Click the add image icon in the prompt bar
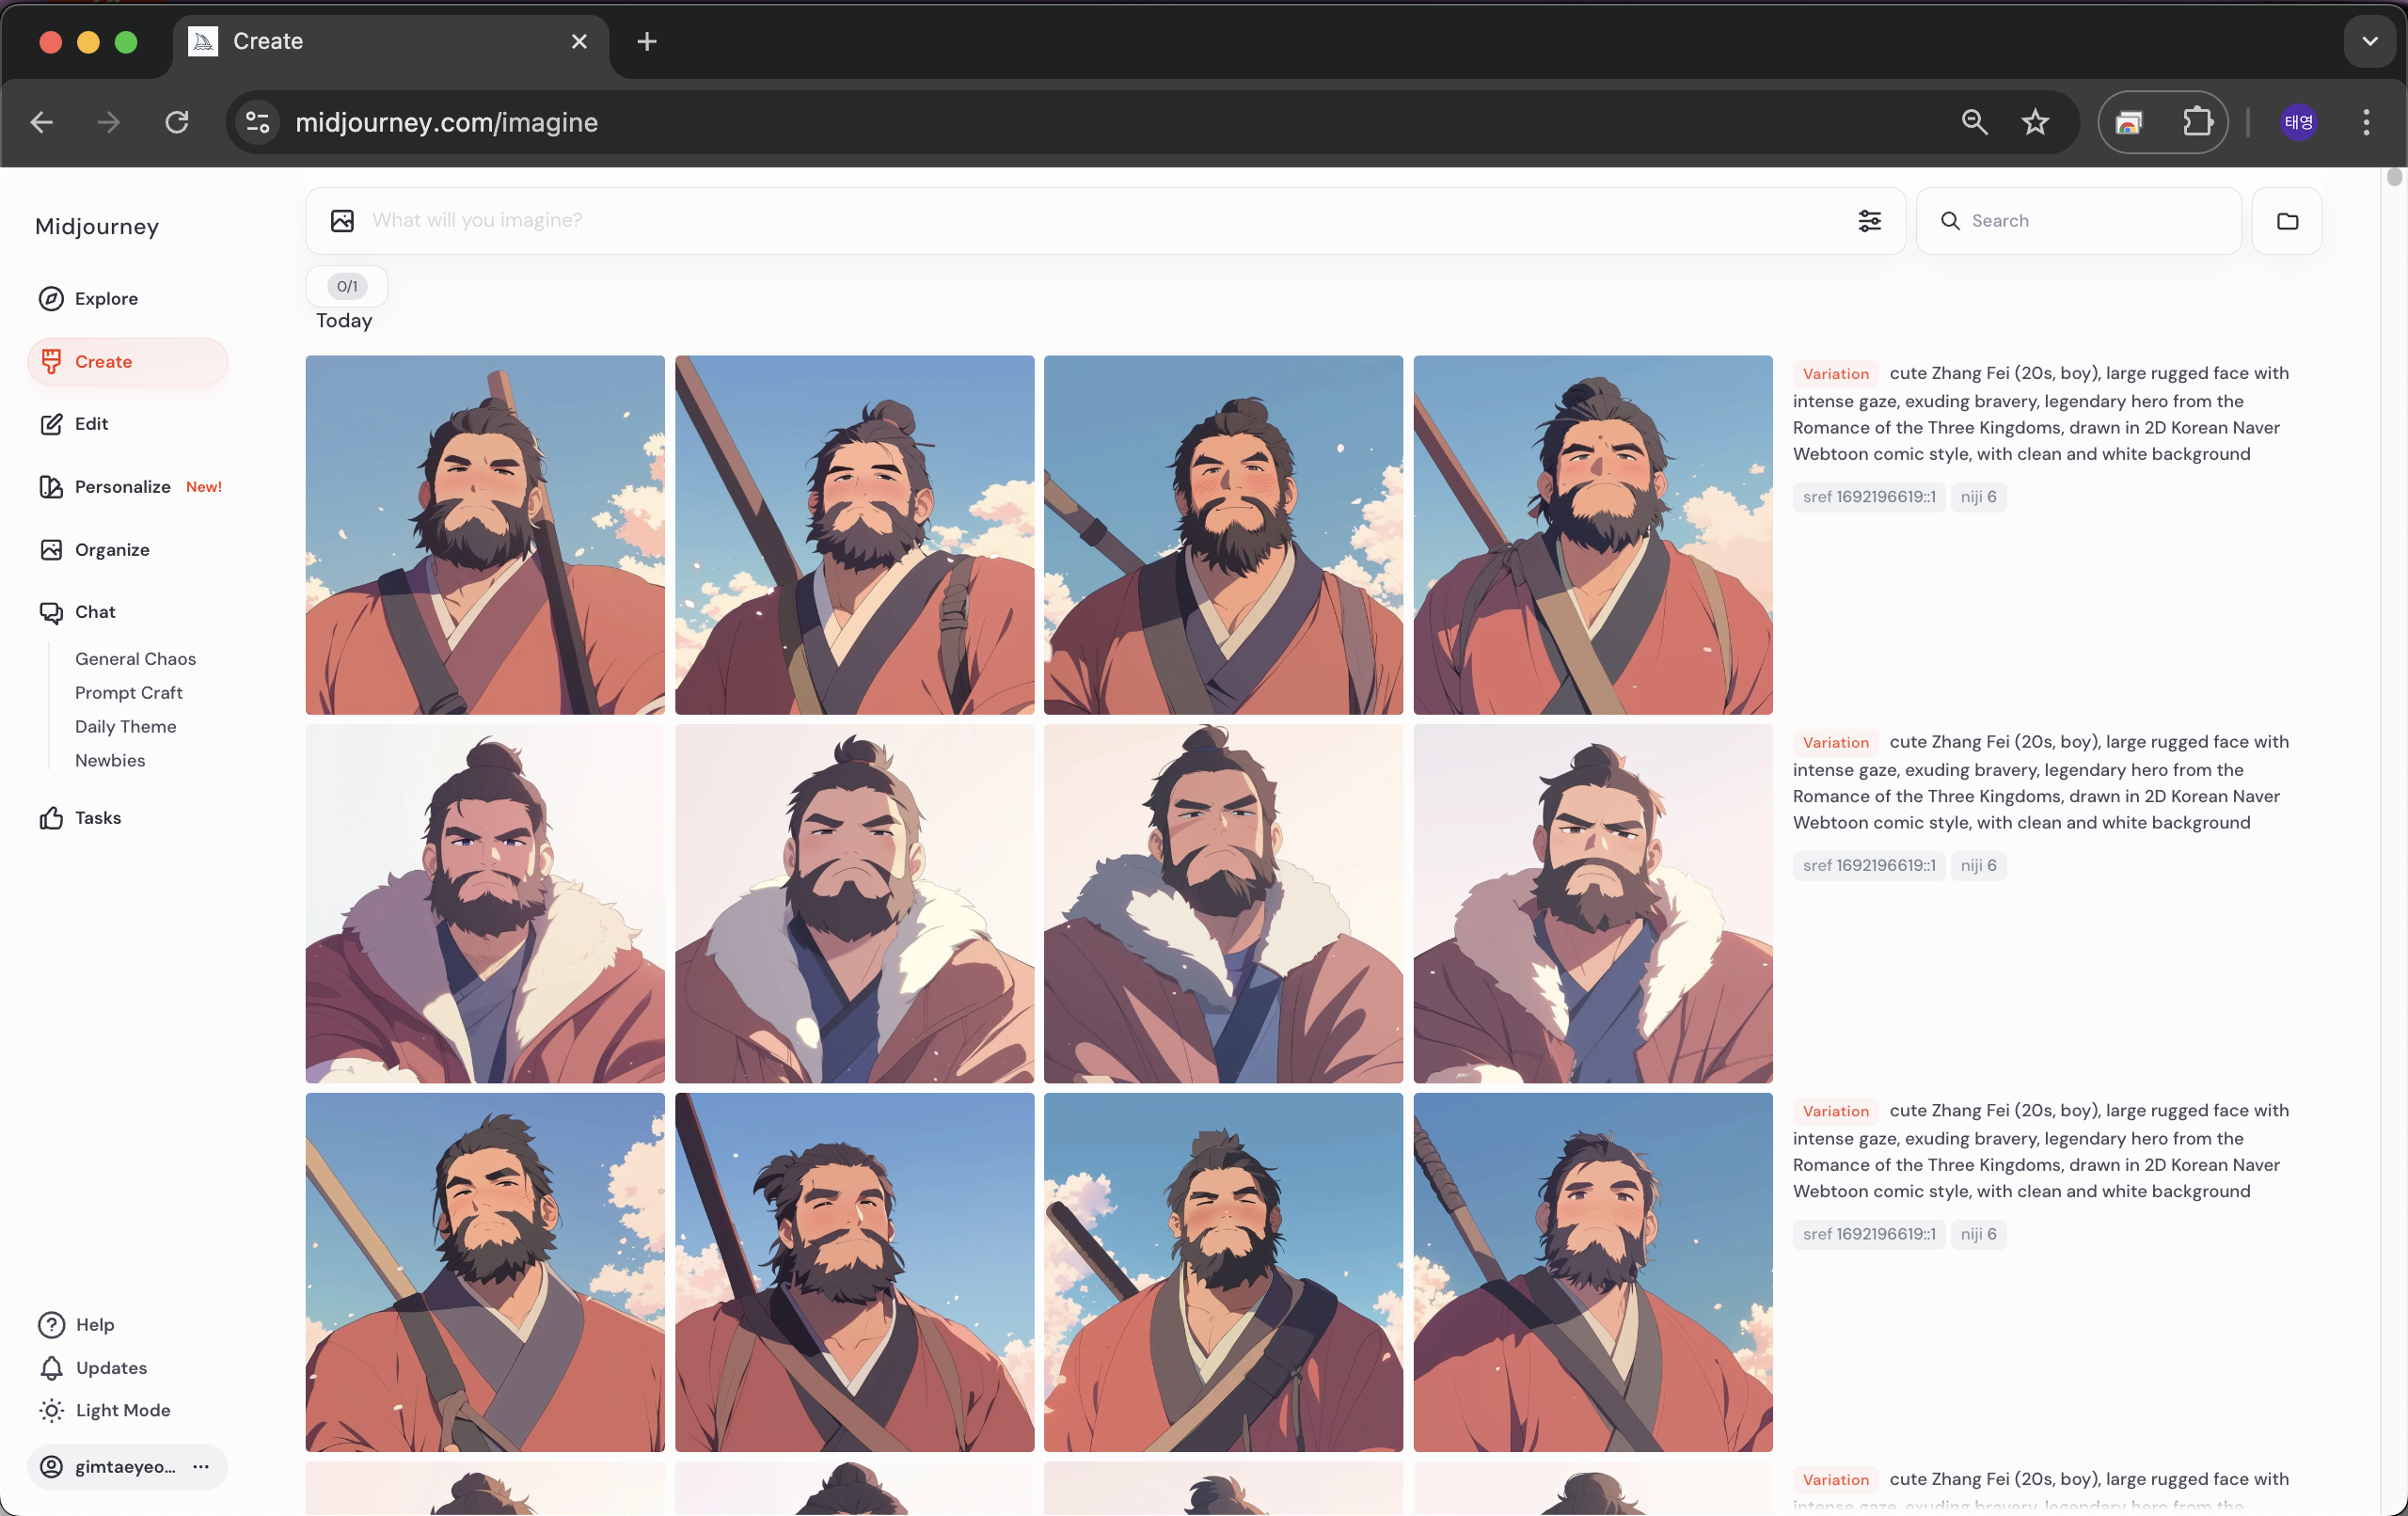 pos(342,221)
